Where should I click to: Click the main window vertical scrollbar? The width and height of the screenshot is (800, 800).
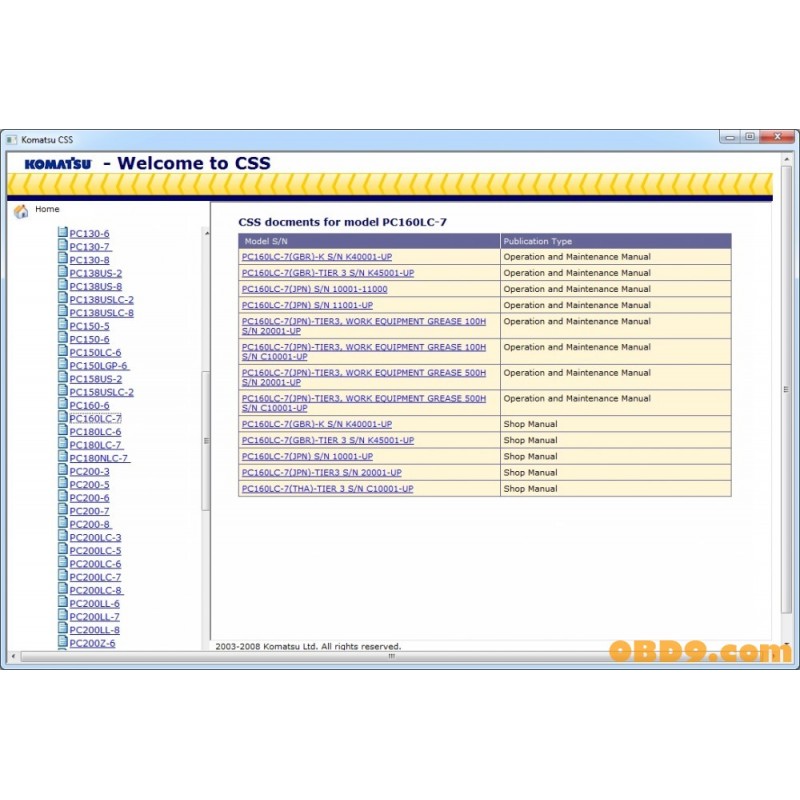point(786,389)
